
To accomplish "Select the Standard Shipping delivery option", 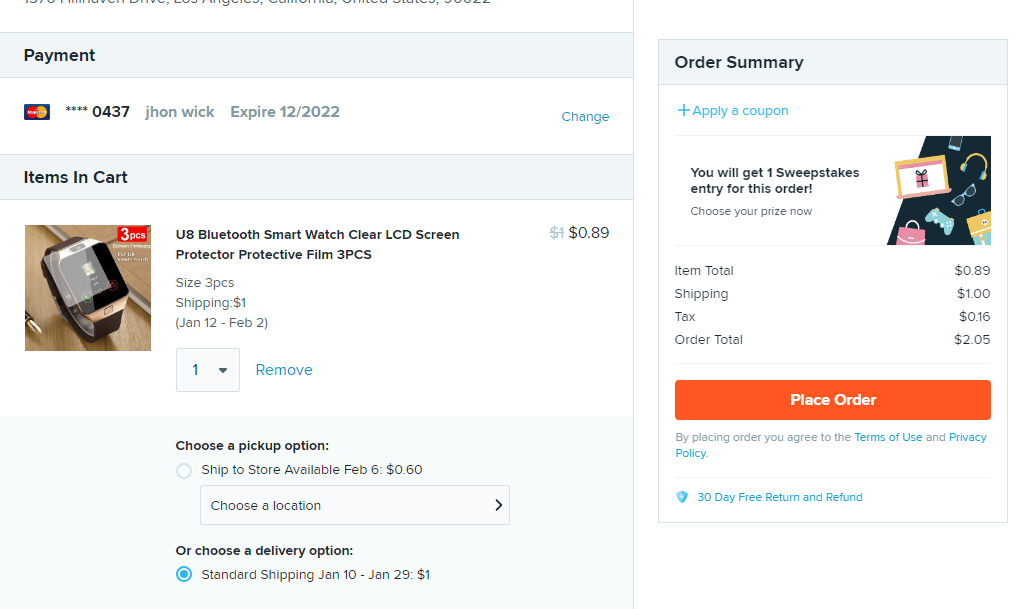I will 184,575.
